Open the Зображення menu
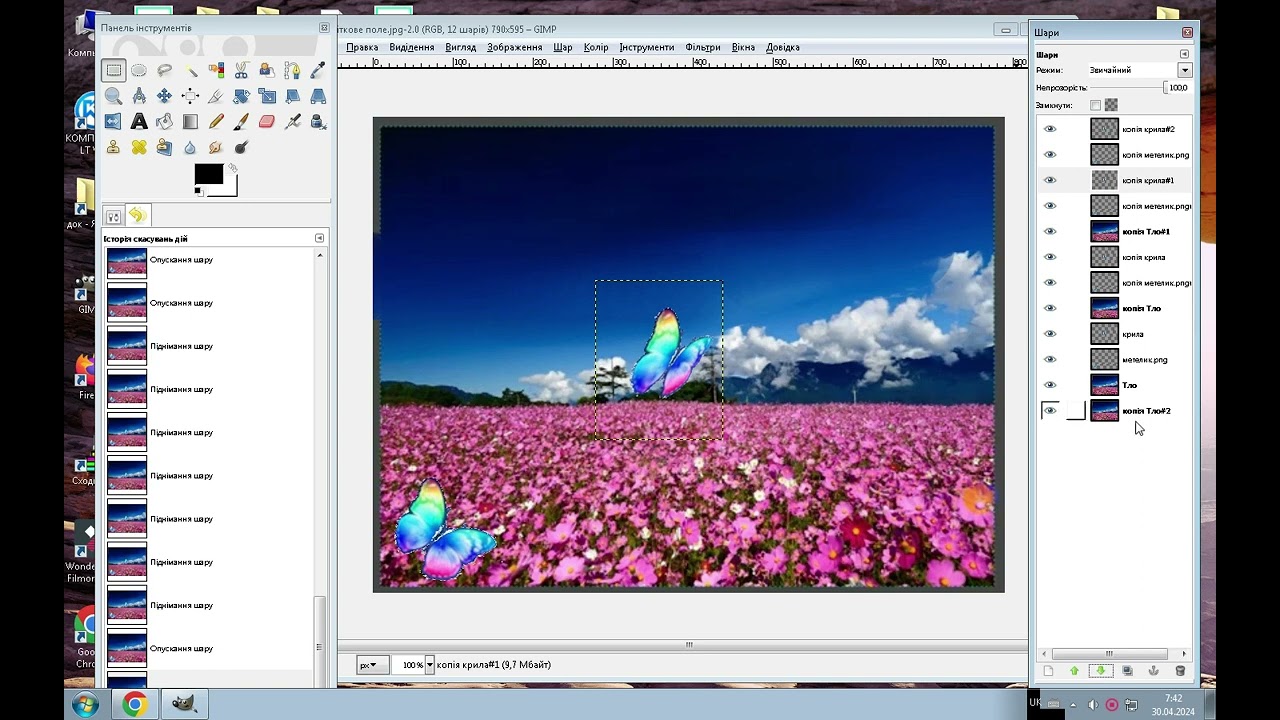 pyautogui.click(x=514, y=47)
